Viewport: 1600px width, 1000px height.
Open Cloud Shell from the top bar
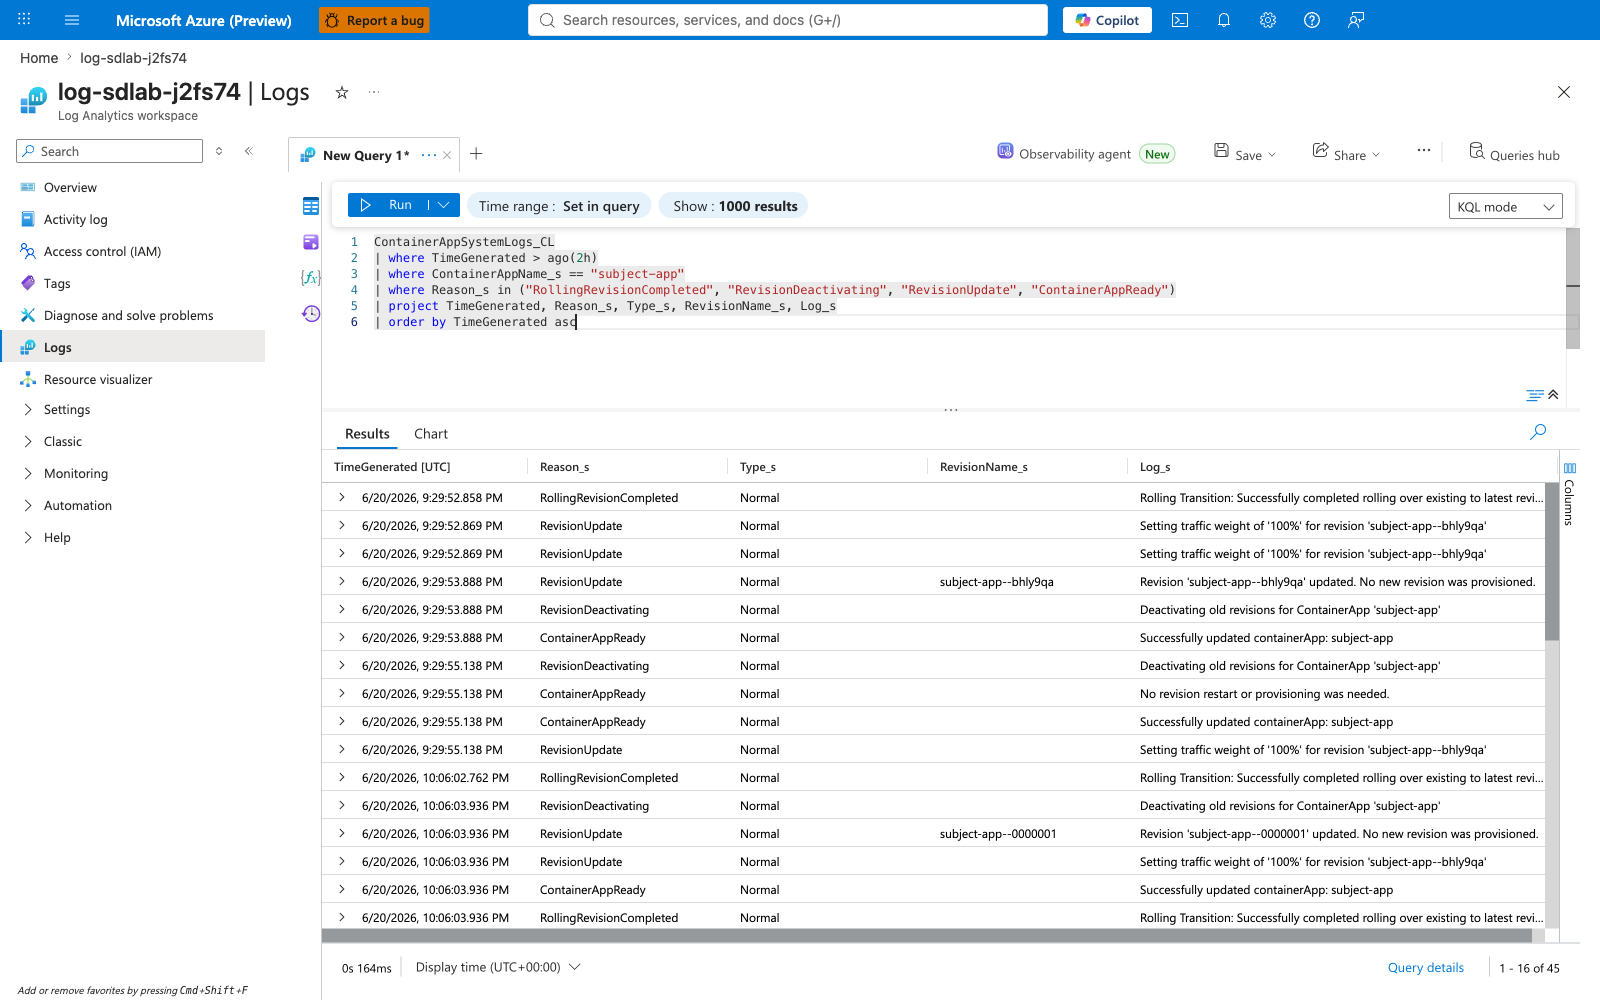point(1180,20)
